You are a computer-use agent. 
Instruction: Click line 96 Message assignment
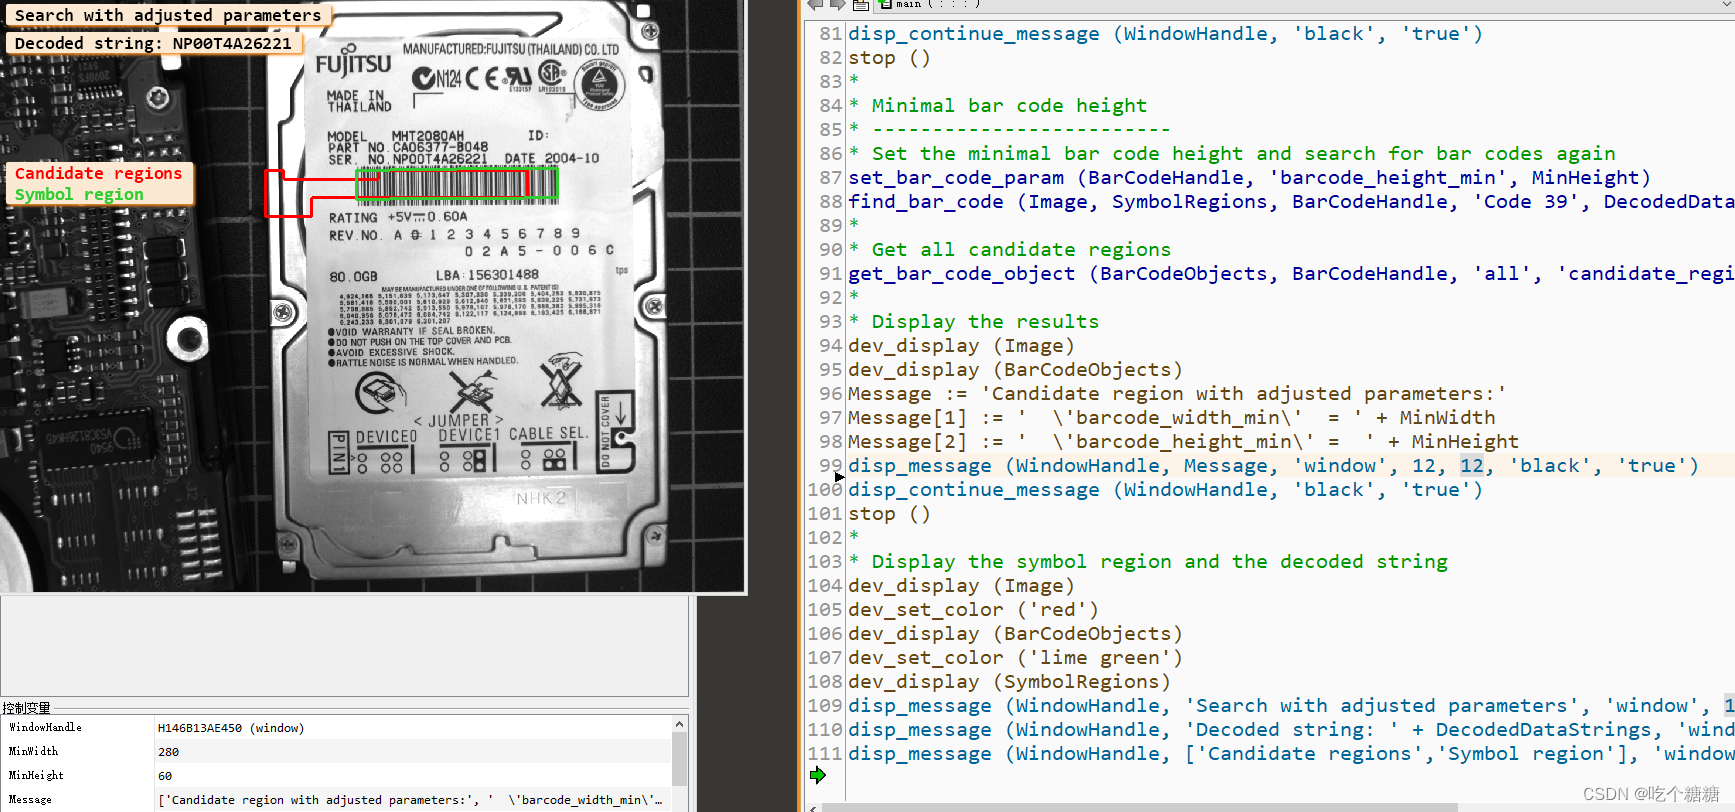[x=1177, y=394]
